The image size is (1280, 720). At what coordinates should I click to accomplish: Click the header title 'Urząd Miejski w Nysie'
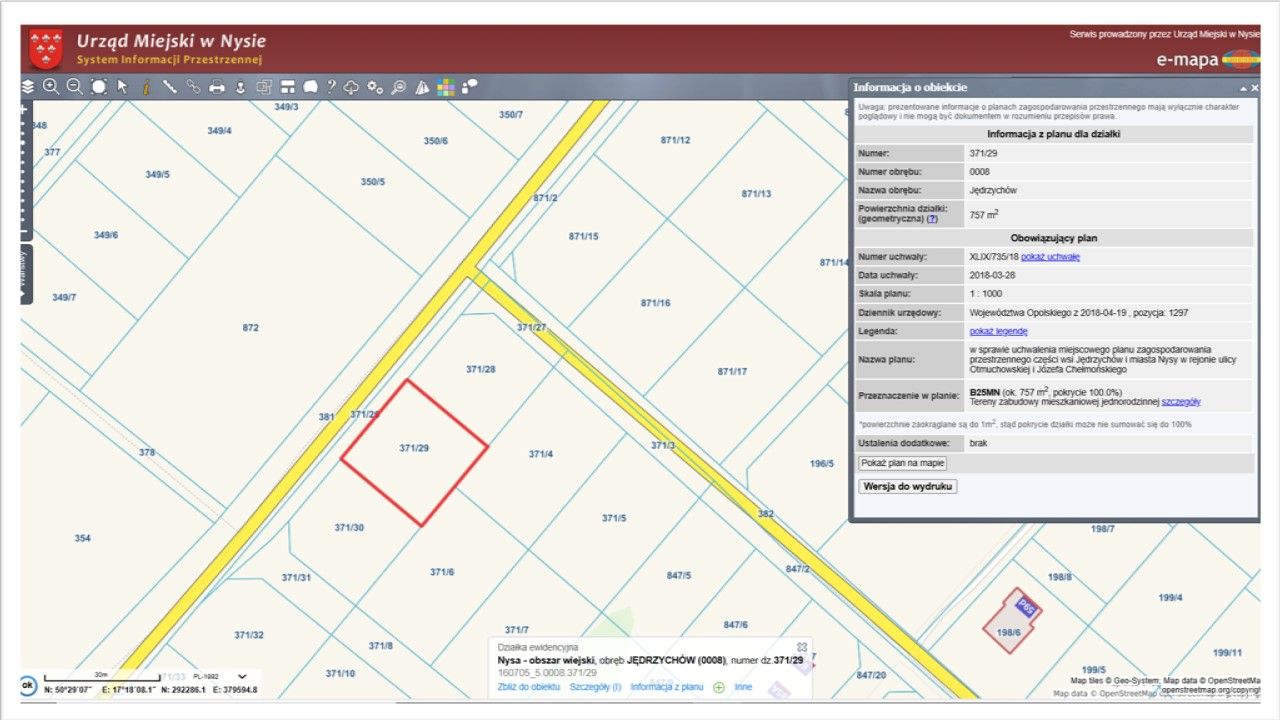(x=171, y=41)
